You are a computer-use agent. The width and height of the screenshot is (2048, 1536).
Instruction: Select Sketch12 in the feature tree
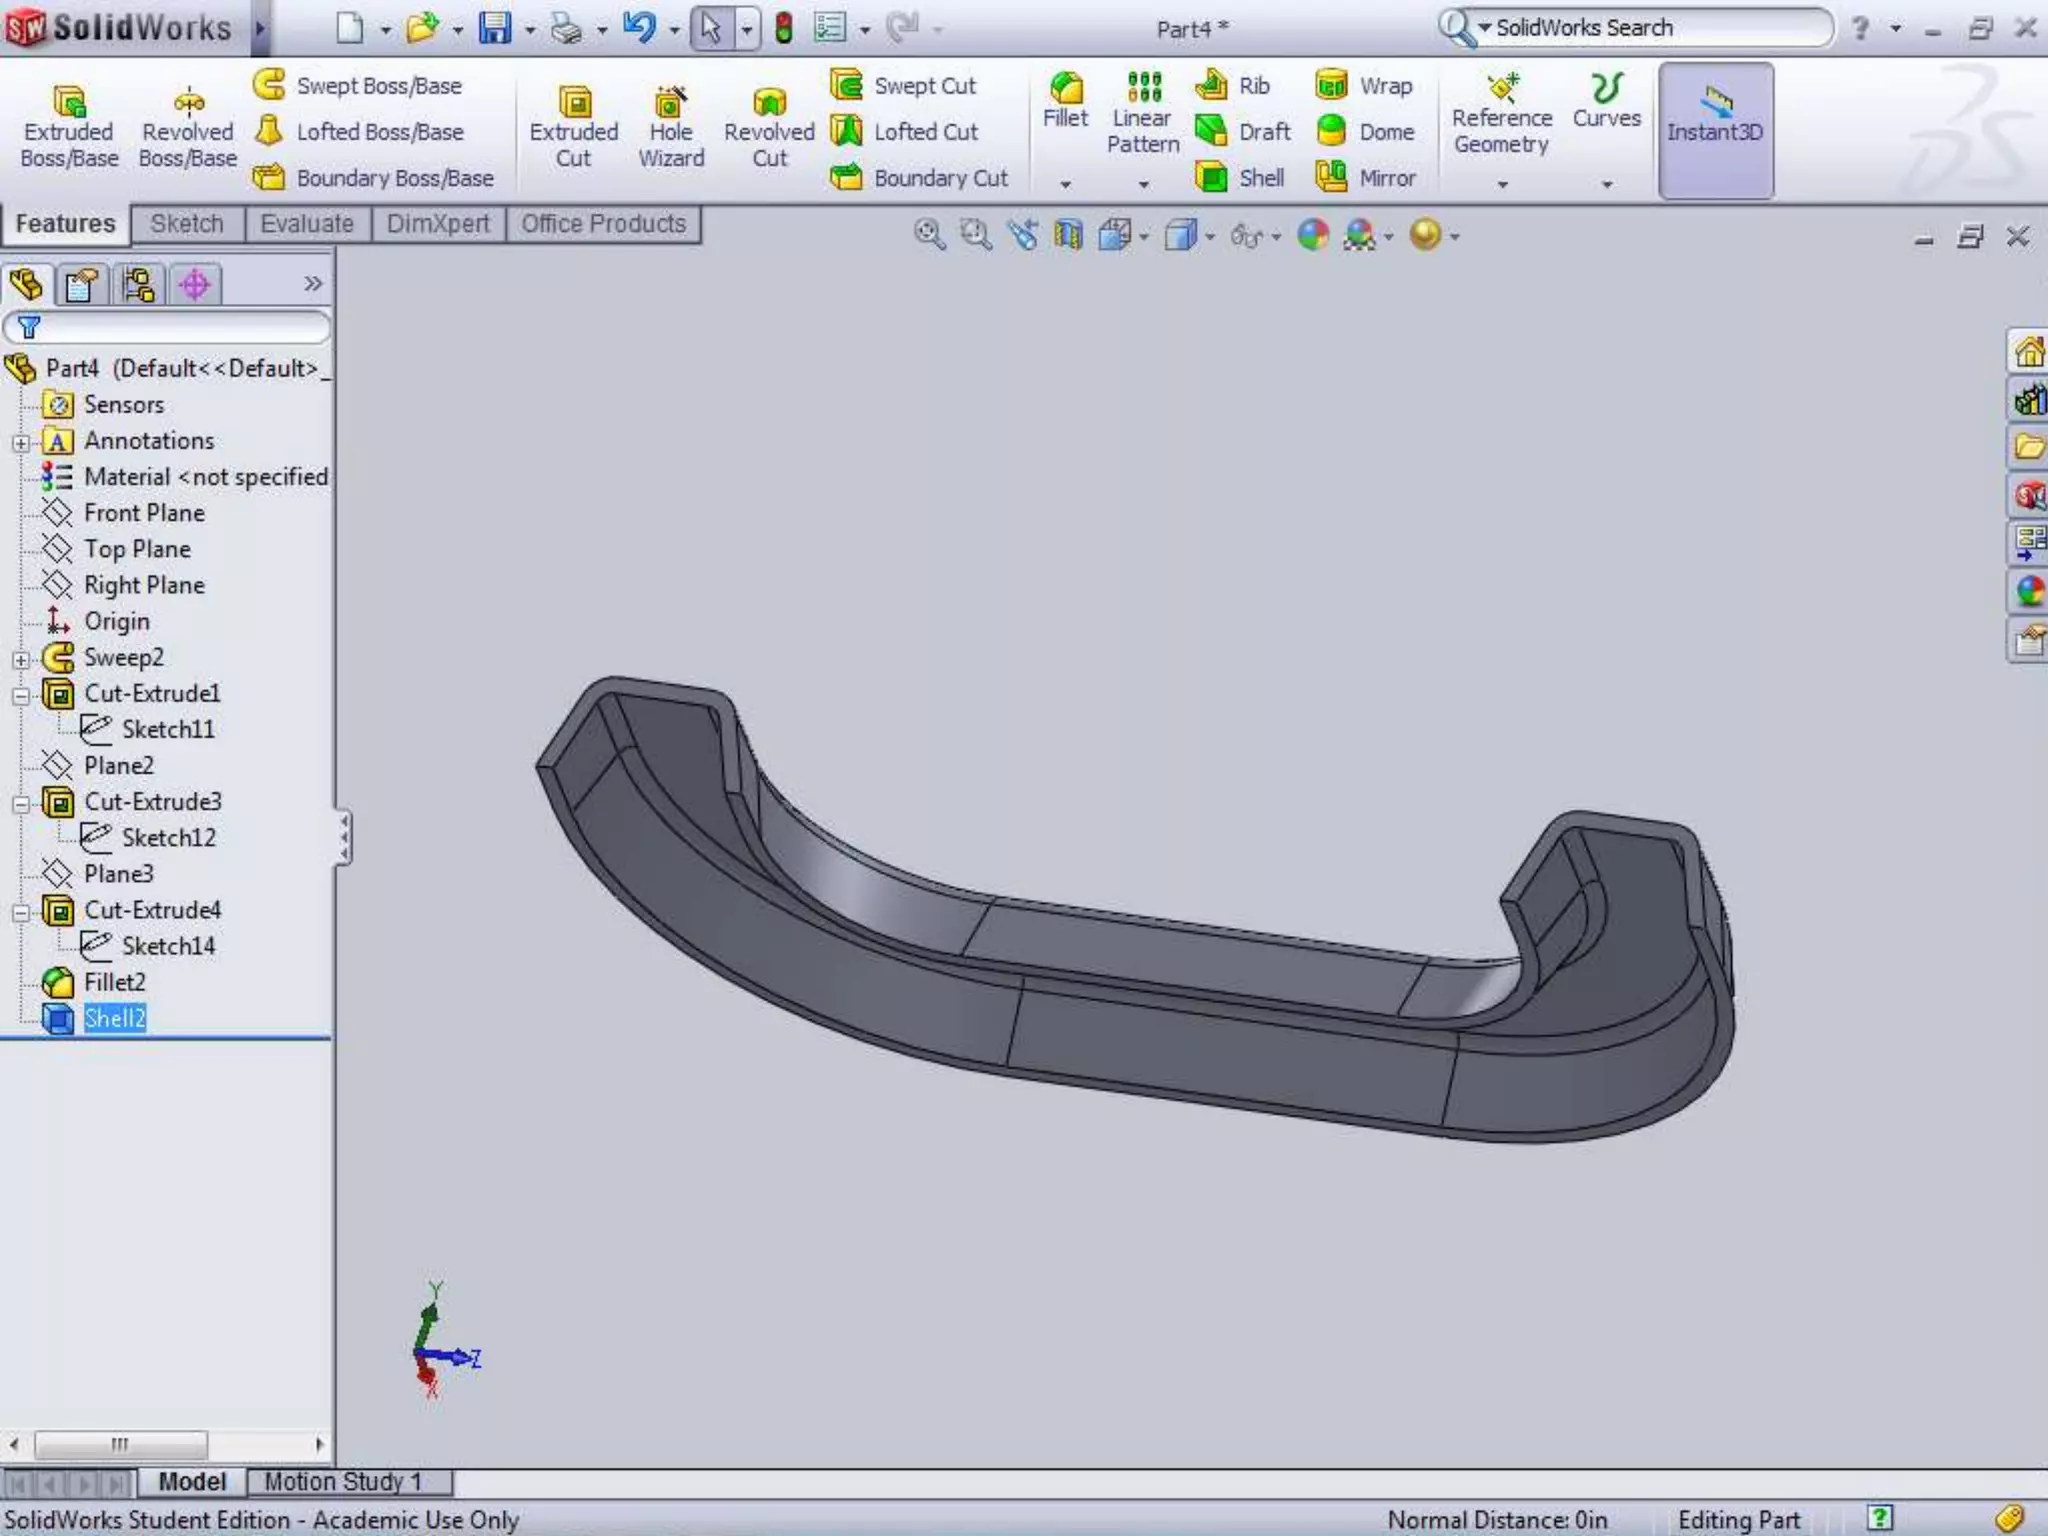coord(168,838)
